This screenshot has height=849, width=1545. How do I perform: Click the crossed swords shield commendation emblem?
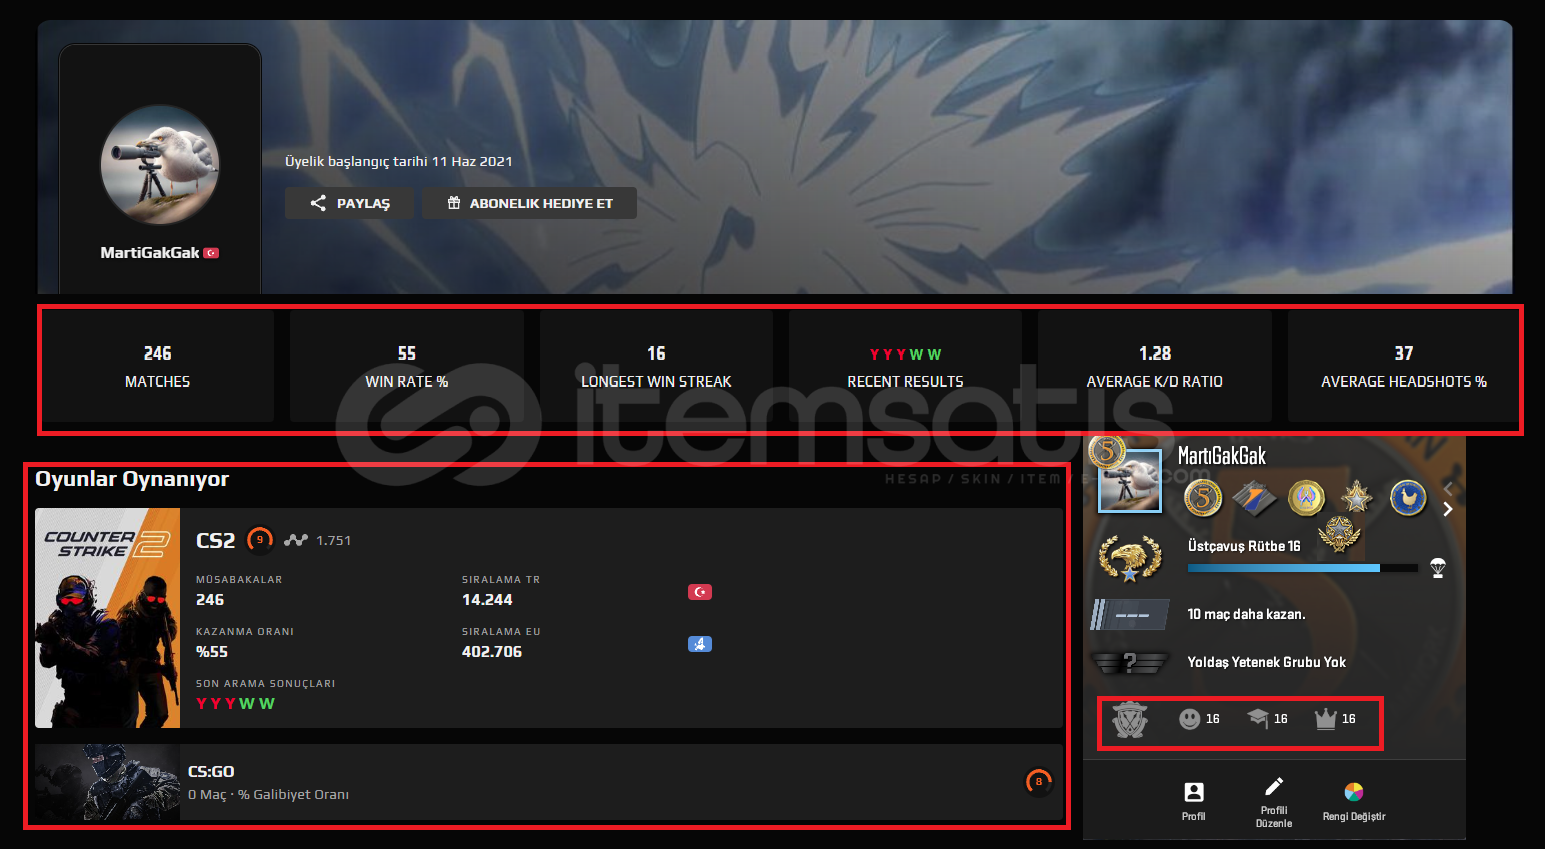click(1130, 719)
